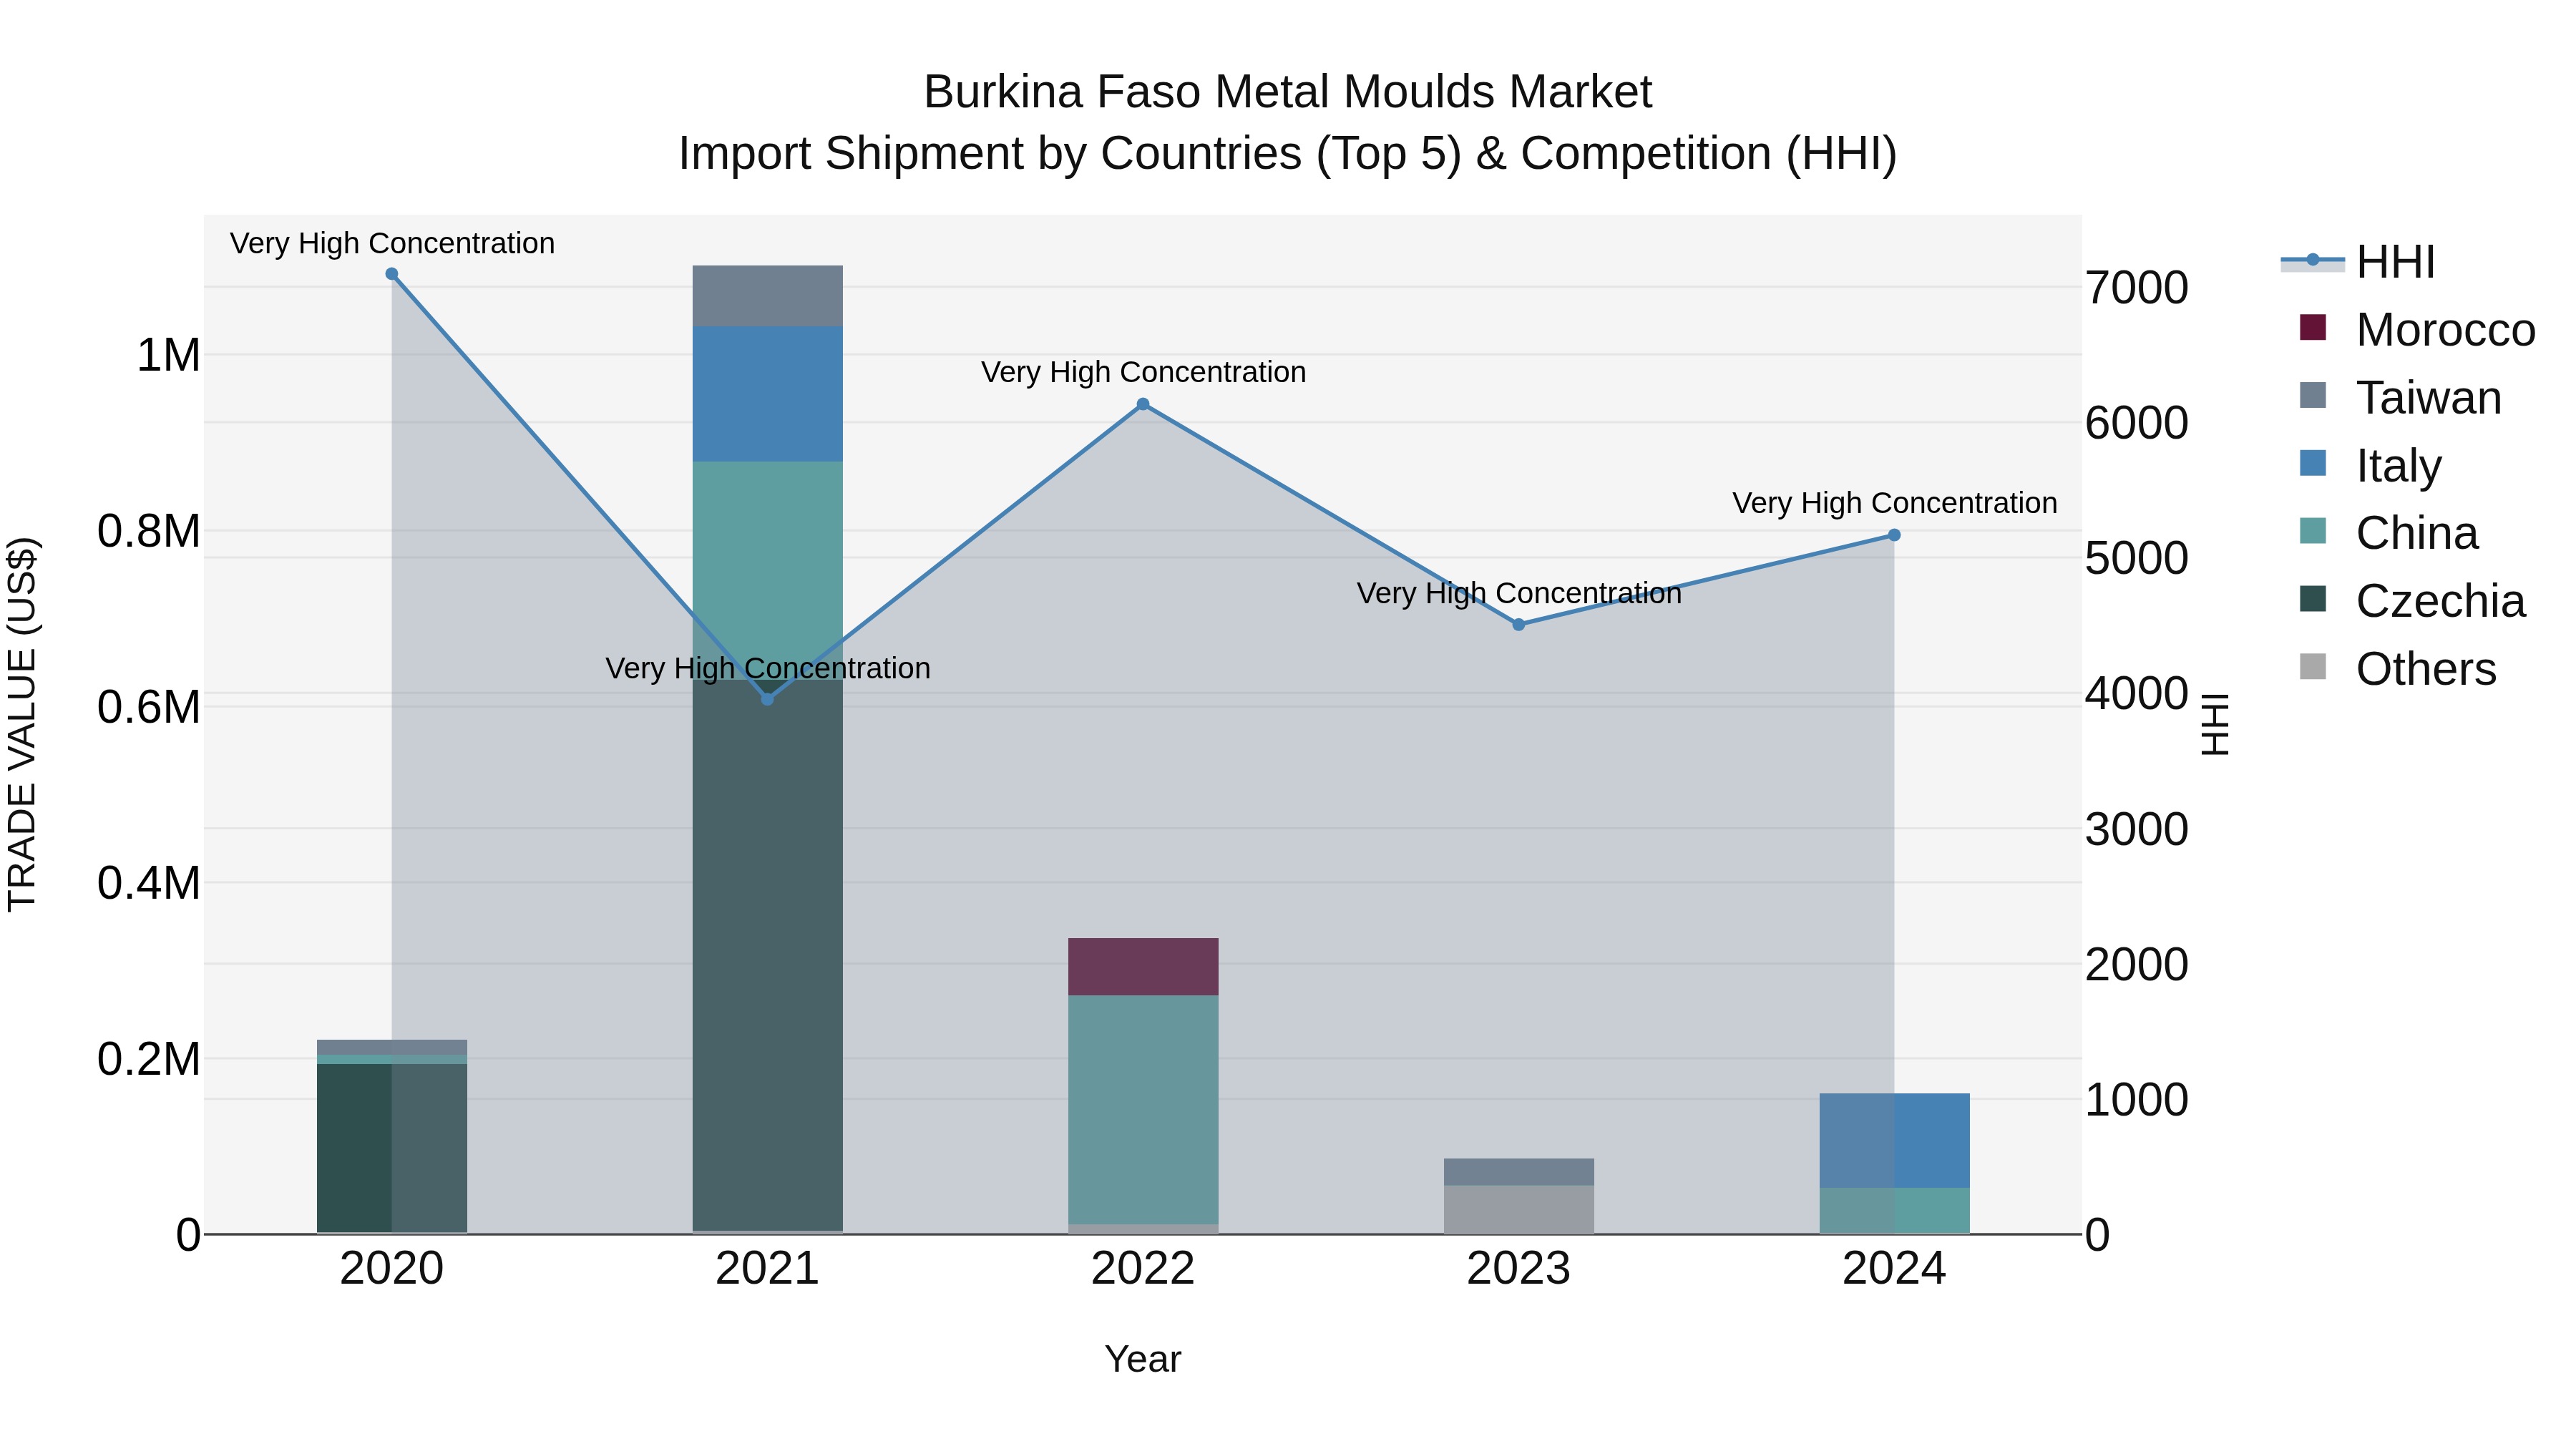The height and width of the screenshot is (1449, 2576).
Task: Toggle the China legend entry
Action: tap(2389, 533)
